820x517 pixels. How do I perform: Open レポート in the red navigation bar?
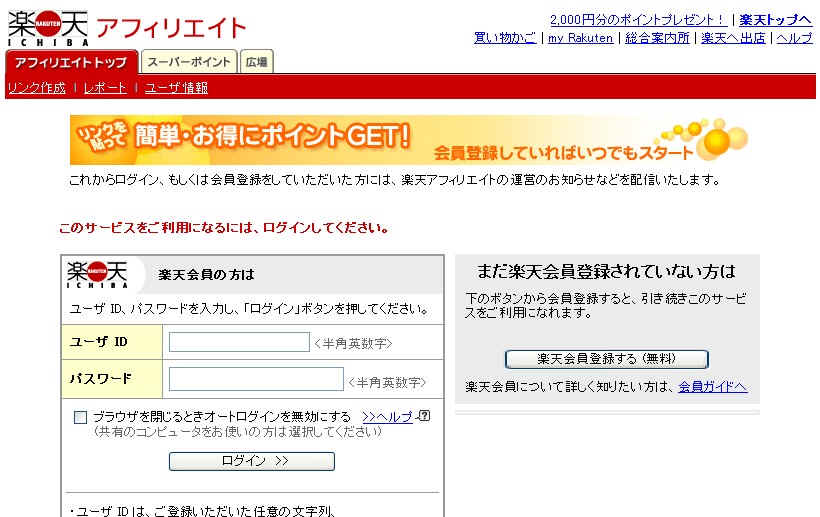pos(105,88)
